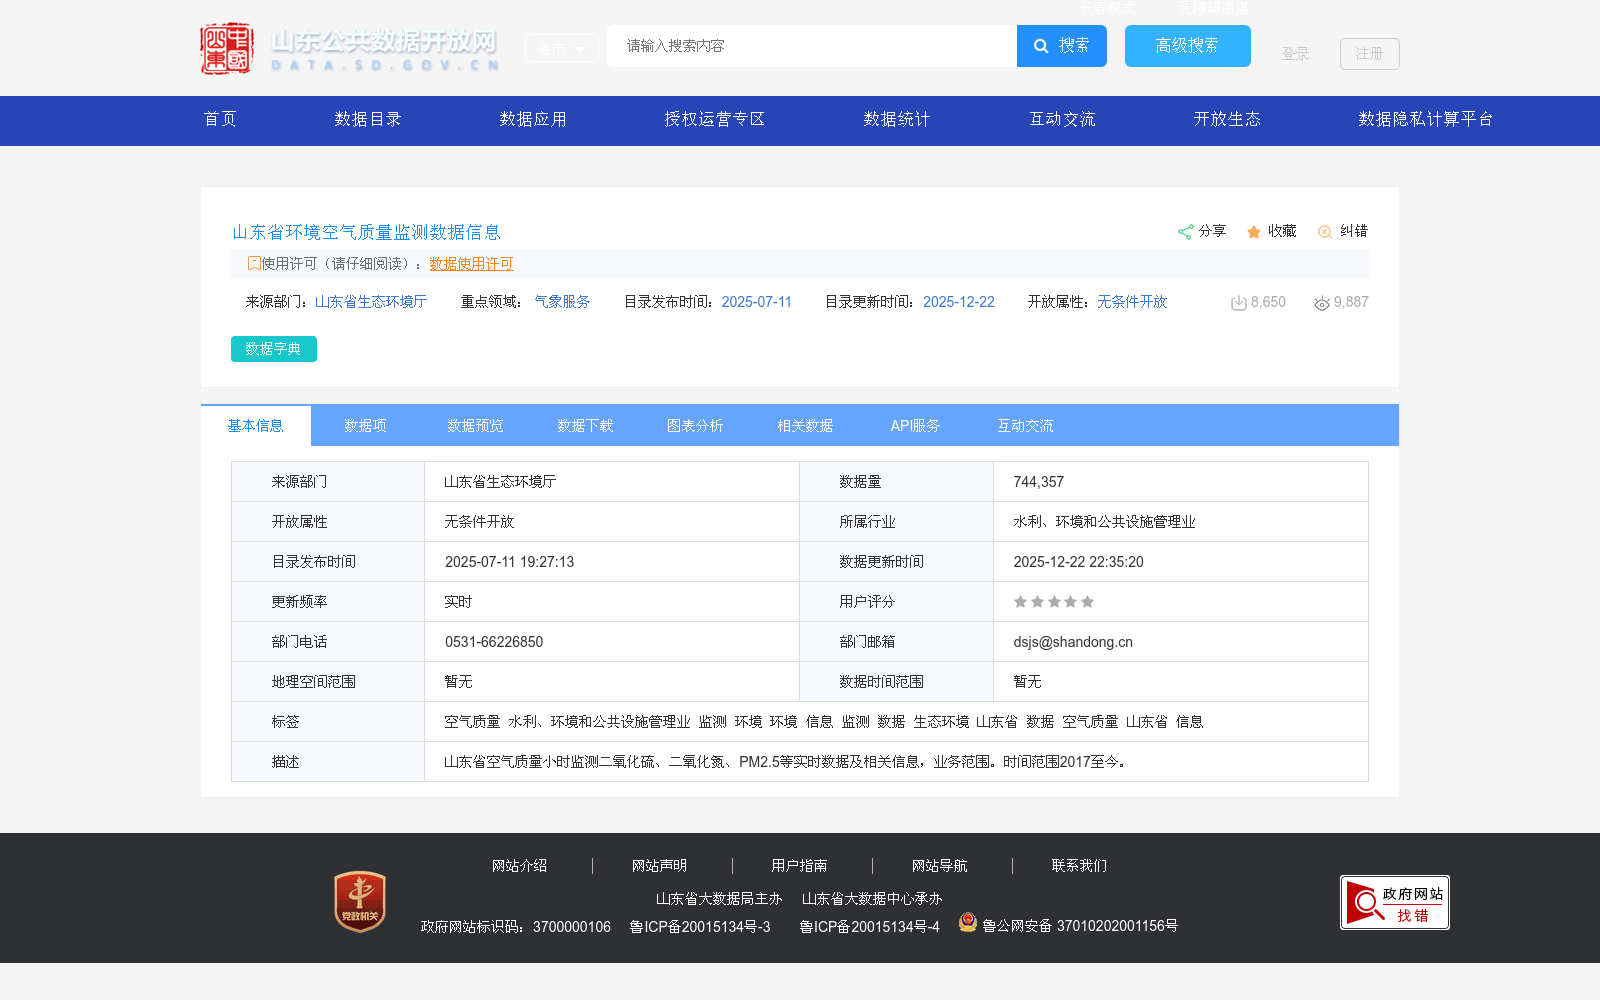Open the 数据目录 menu item
This screenshot has width=1600, height=1000.
tap(368, 119)
